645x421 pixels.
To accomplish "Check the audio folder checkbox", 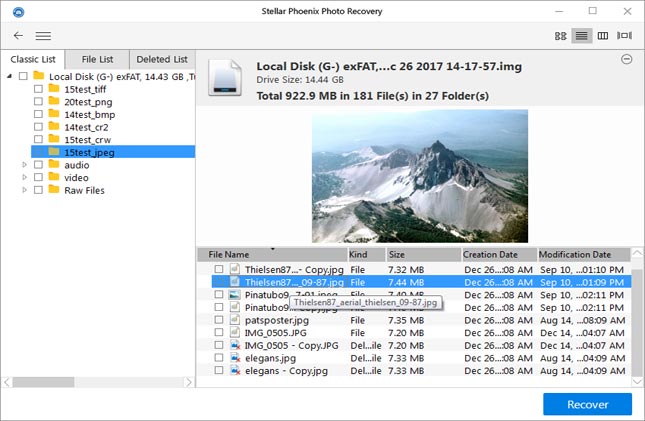I will pos(38,165).
